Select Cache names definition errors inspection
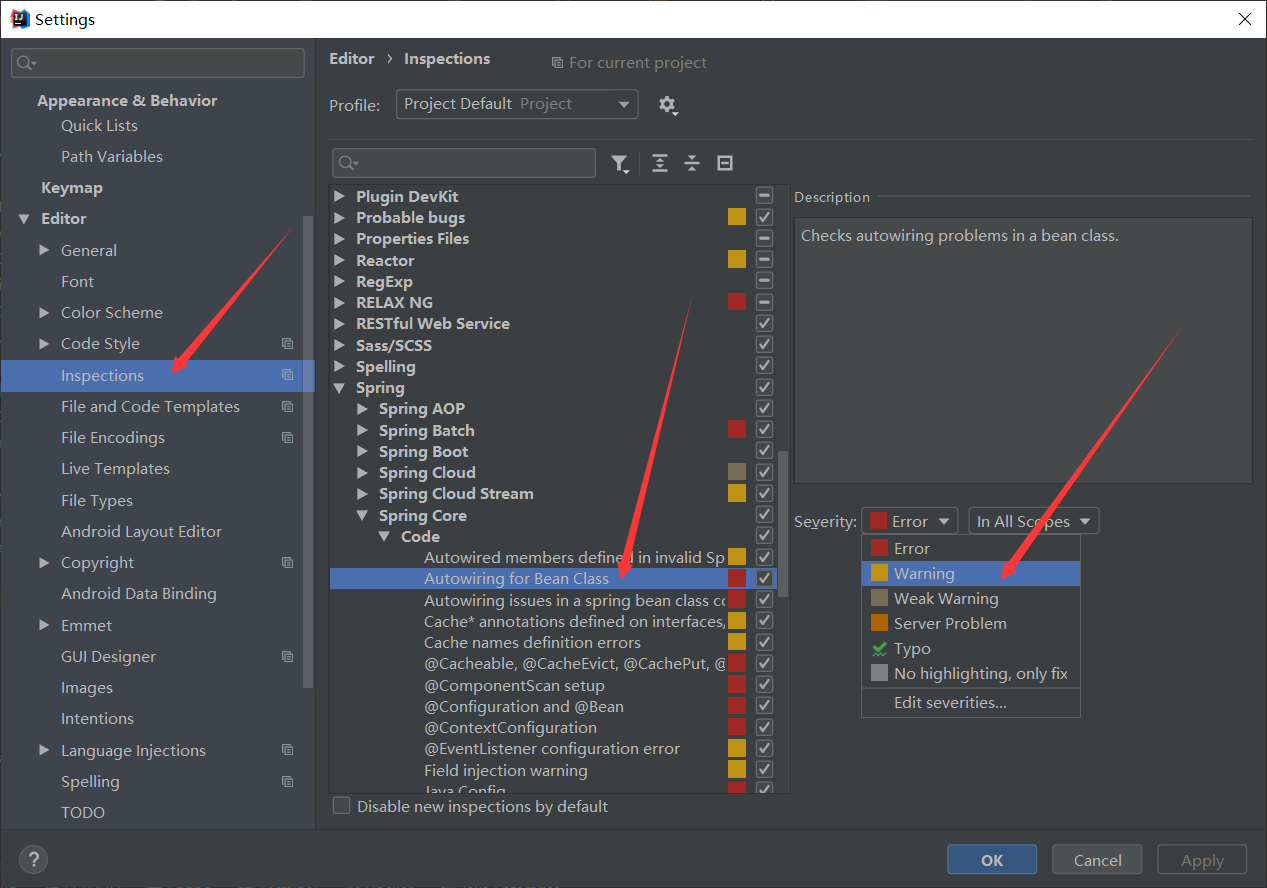The width and height of the screenshot is (1267, 888). coord(532,643)
